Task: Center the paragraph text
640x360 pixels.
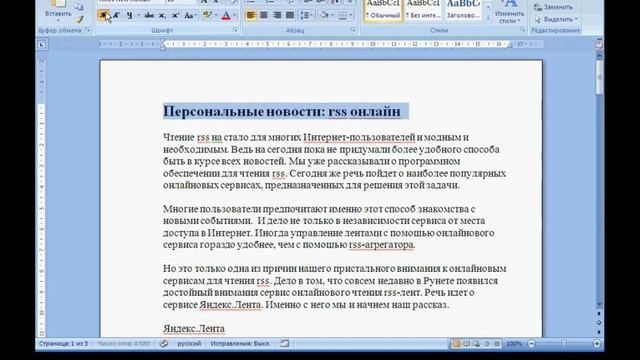Action: pos(264,15)
